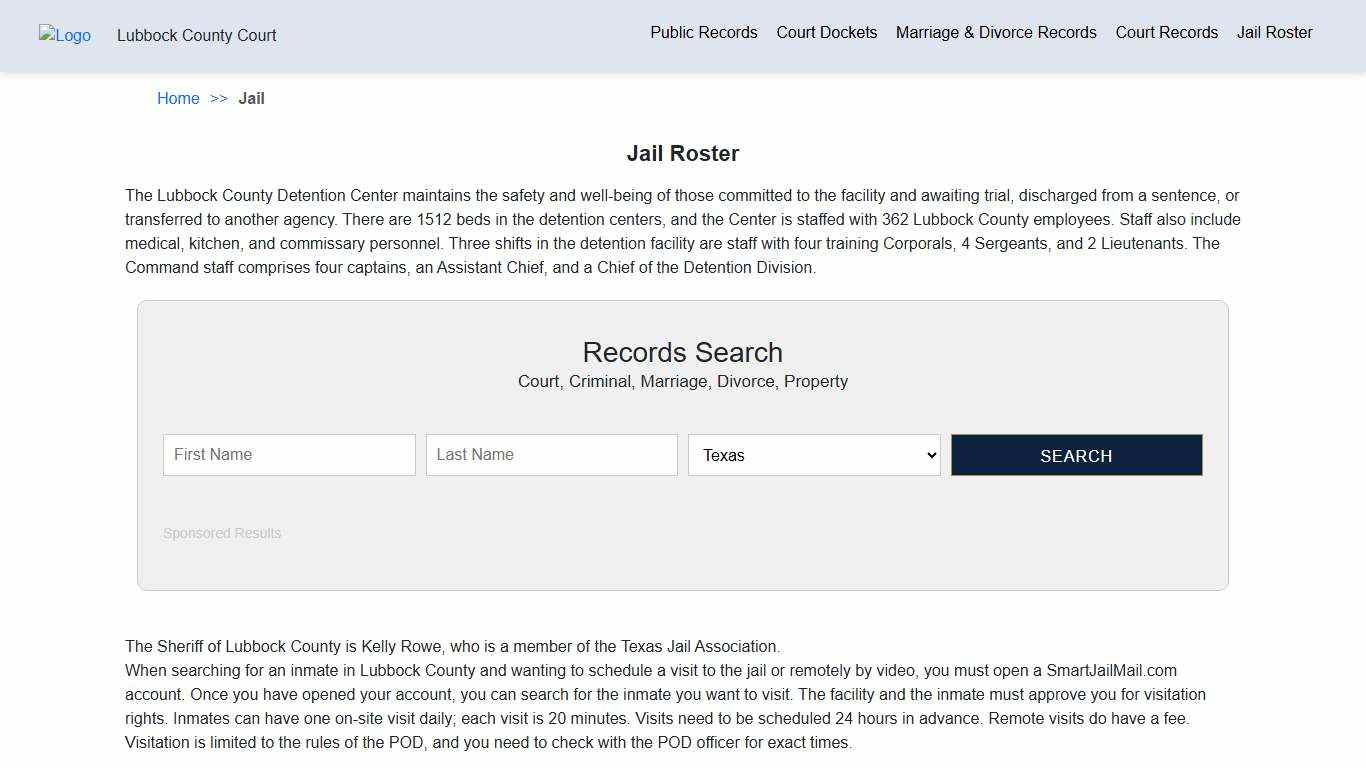Image resolution: width=1366 pixels, height=768 pixels.
Task: Select Public Records in the navigation
Action: (x=704, y=32)
